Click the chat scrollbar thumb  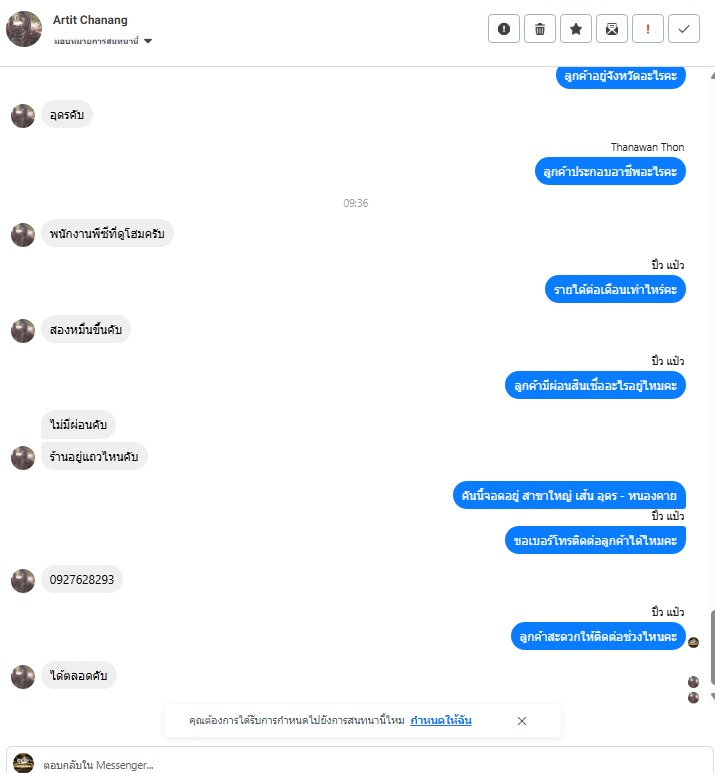(x=712, y=647)
